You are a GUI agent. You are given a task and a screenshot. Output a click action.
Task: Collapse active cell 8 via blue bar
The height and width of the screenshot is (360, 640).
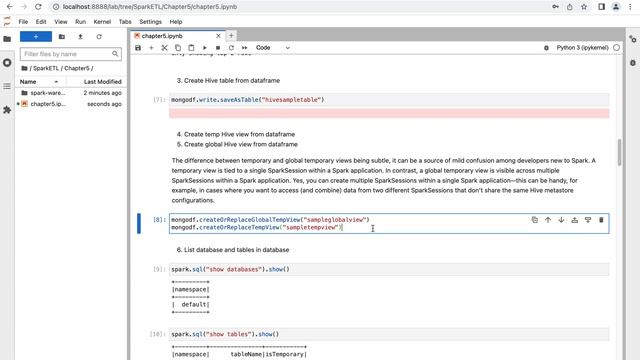pos(139,224)
